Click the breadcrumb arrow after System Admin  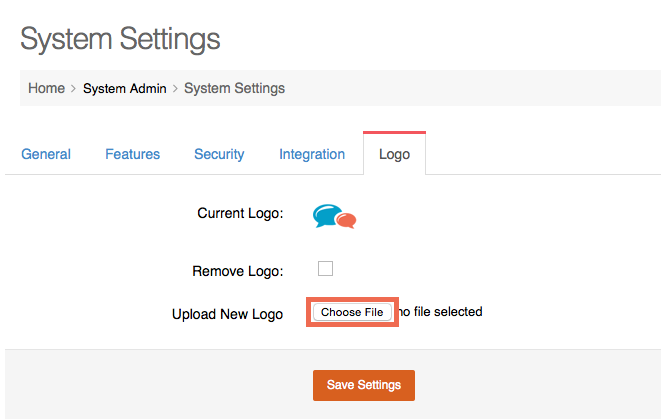[175, 89]
